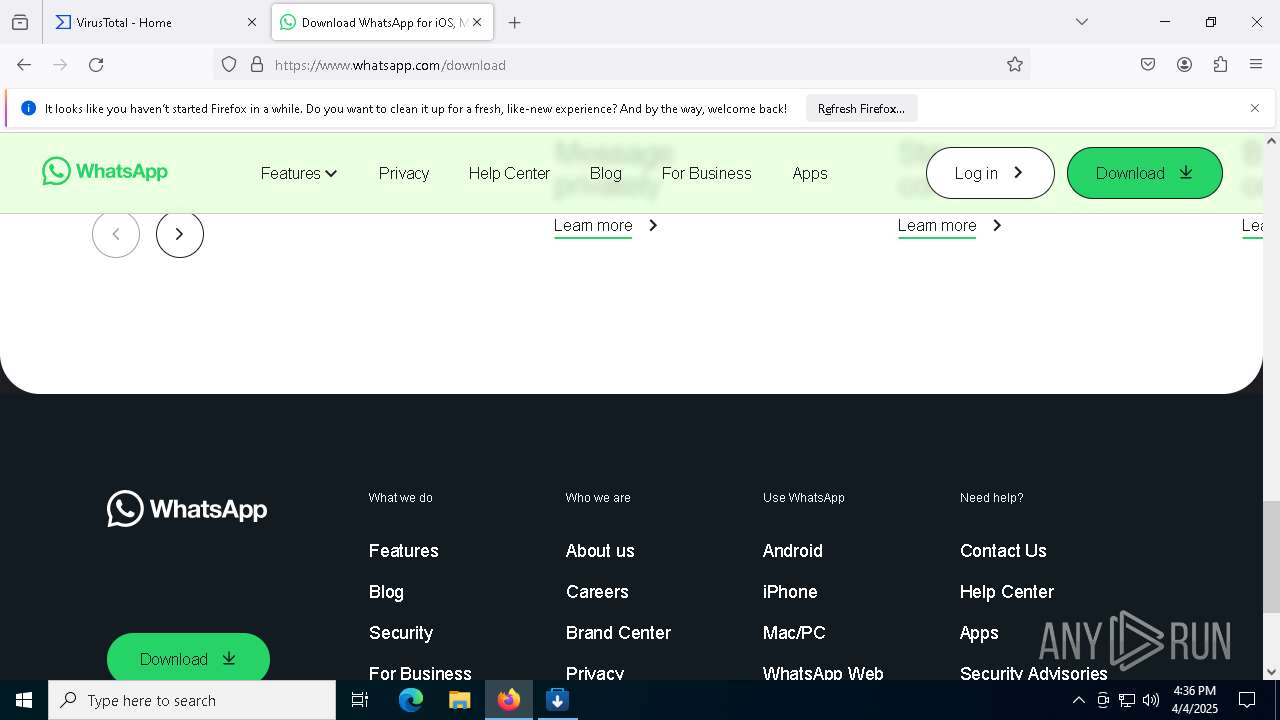This screenshot has width=1280, height=720.
Task: Open the Extensions puzzle icon
Action: tap(1220, 65)
